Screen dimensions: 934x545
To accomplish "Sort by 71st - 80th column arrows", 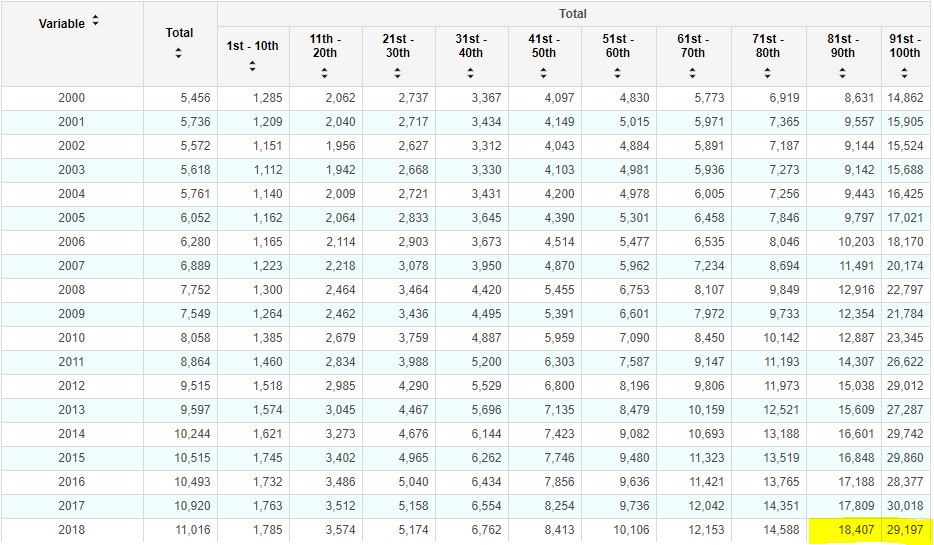I will coord(767,73).
